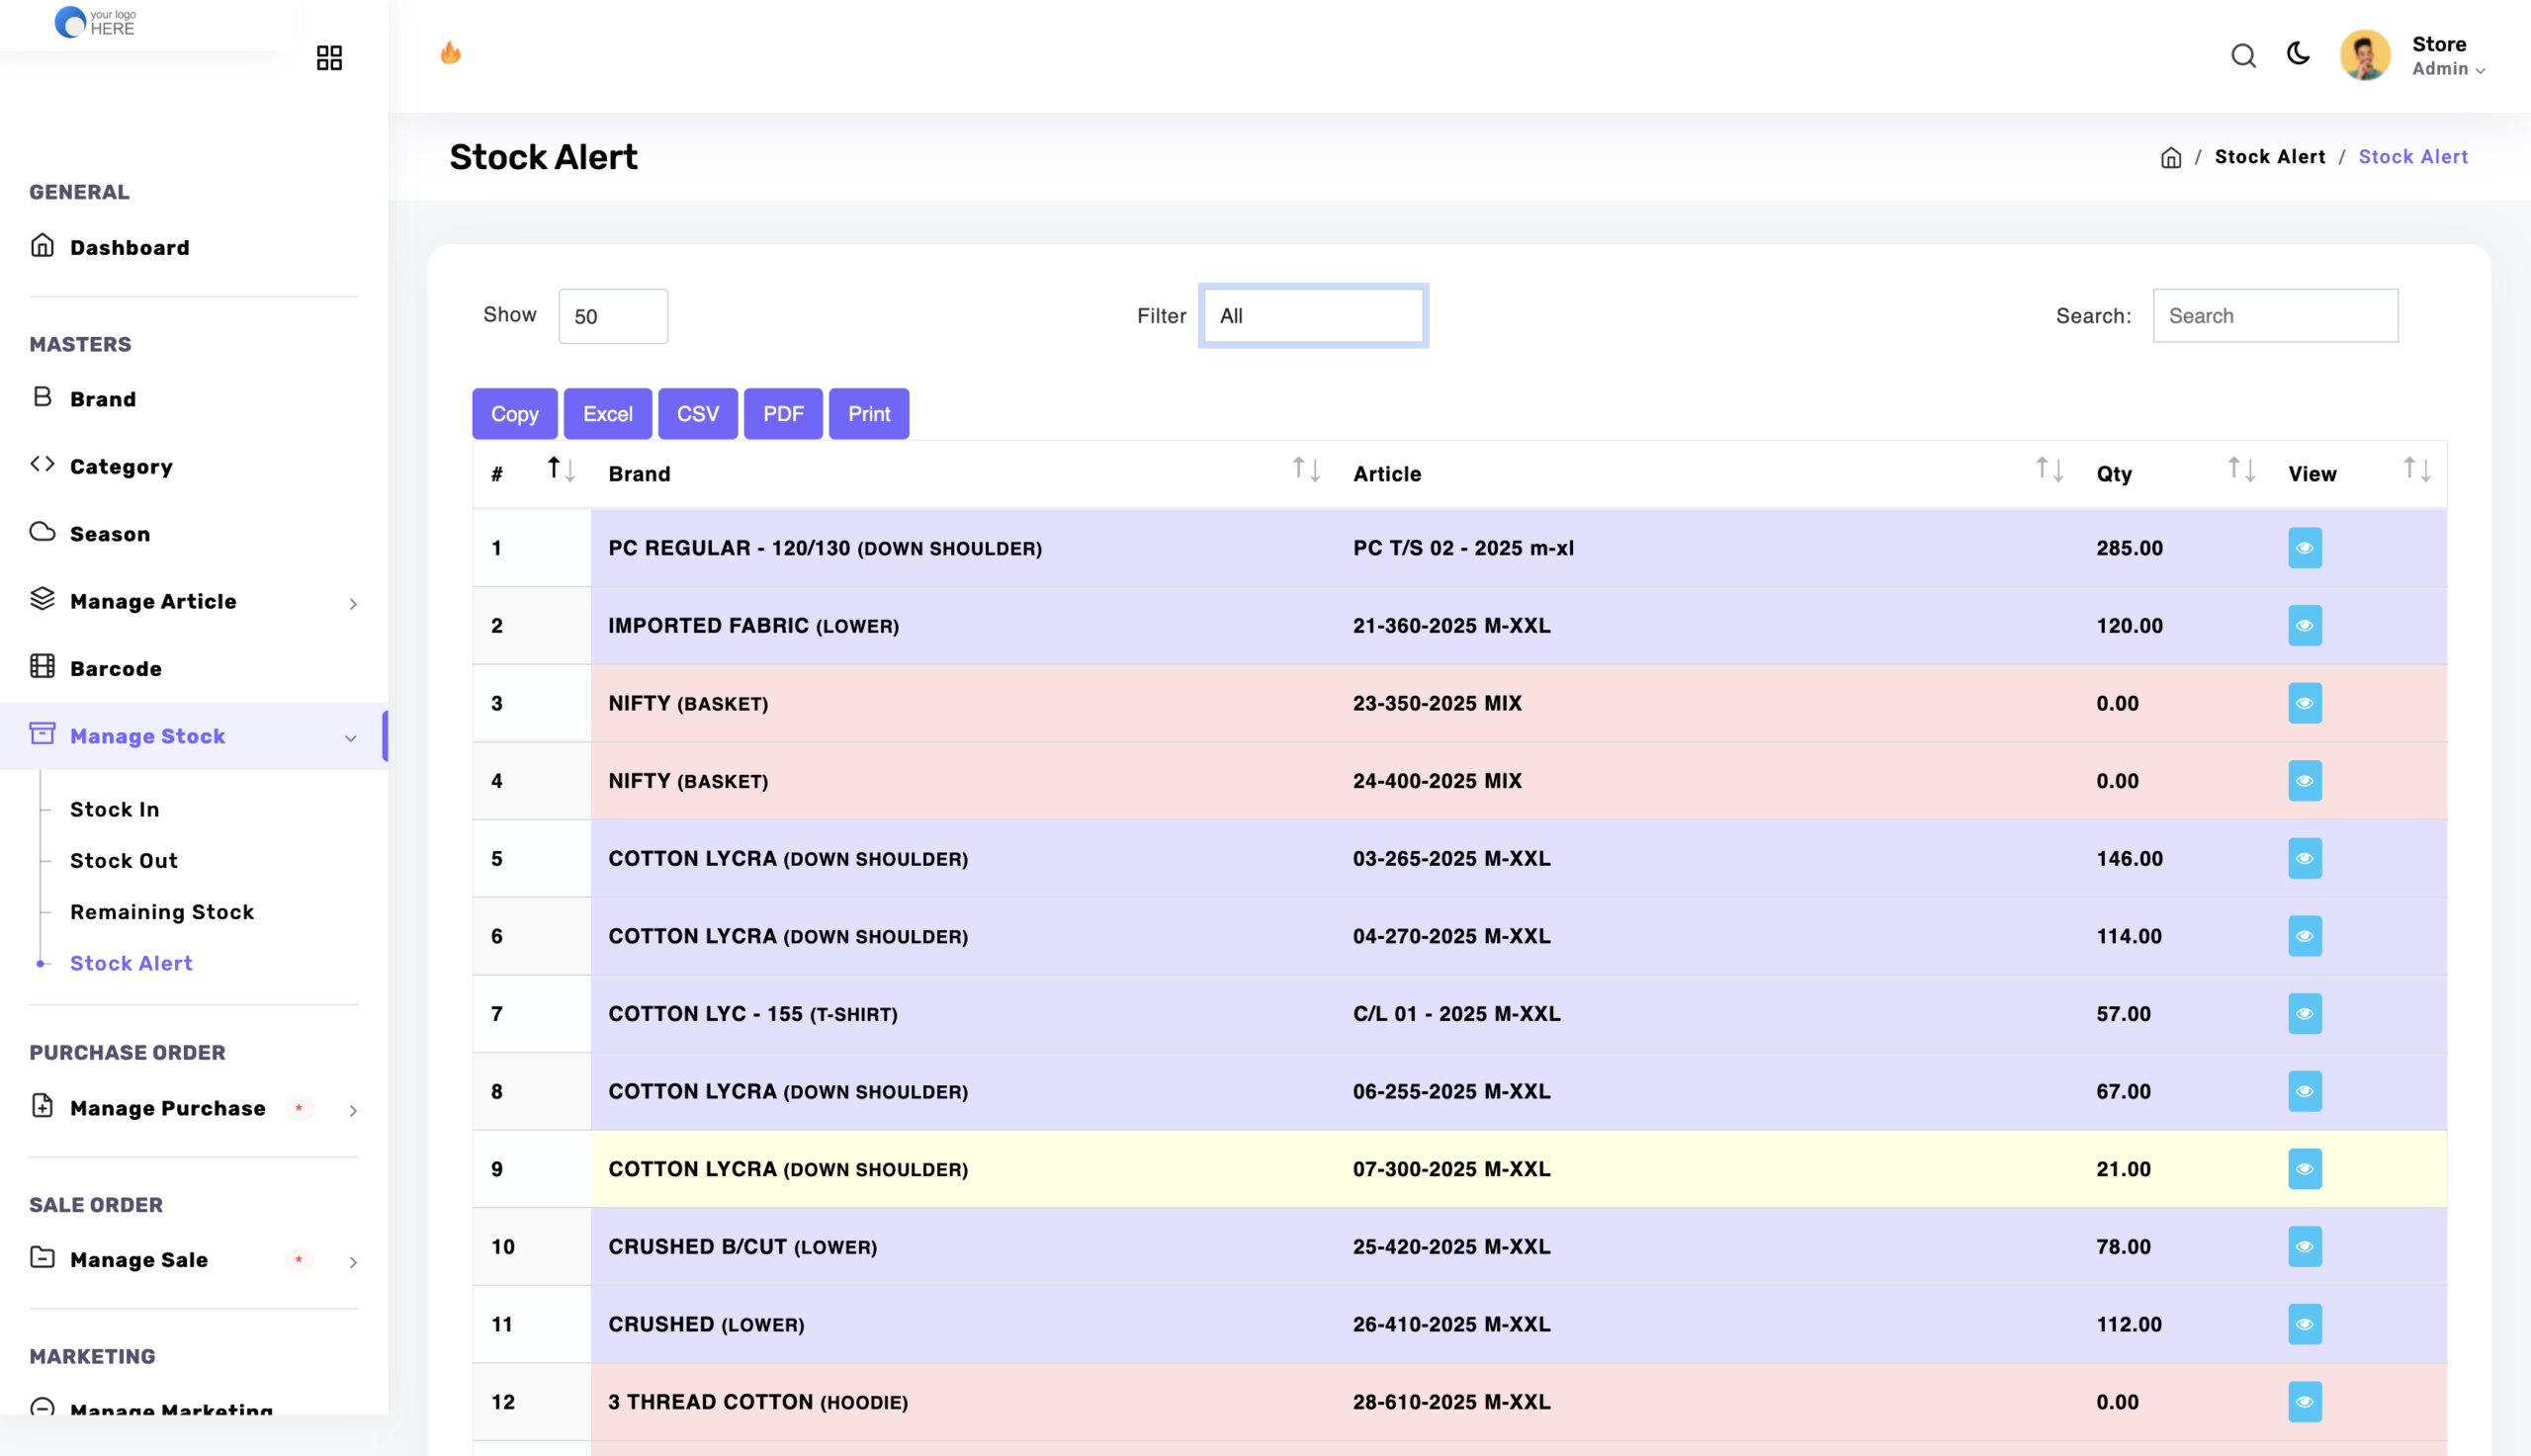Click into the Search input field
The width and height of the screenshot is (2531, 1456).
point(2274,316)
